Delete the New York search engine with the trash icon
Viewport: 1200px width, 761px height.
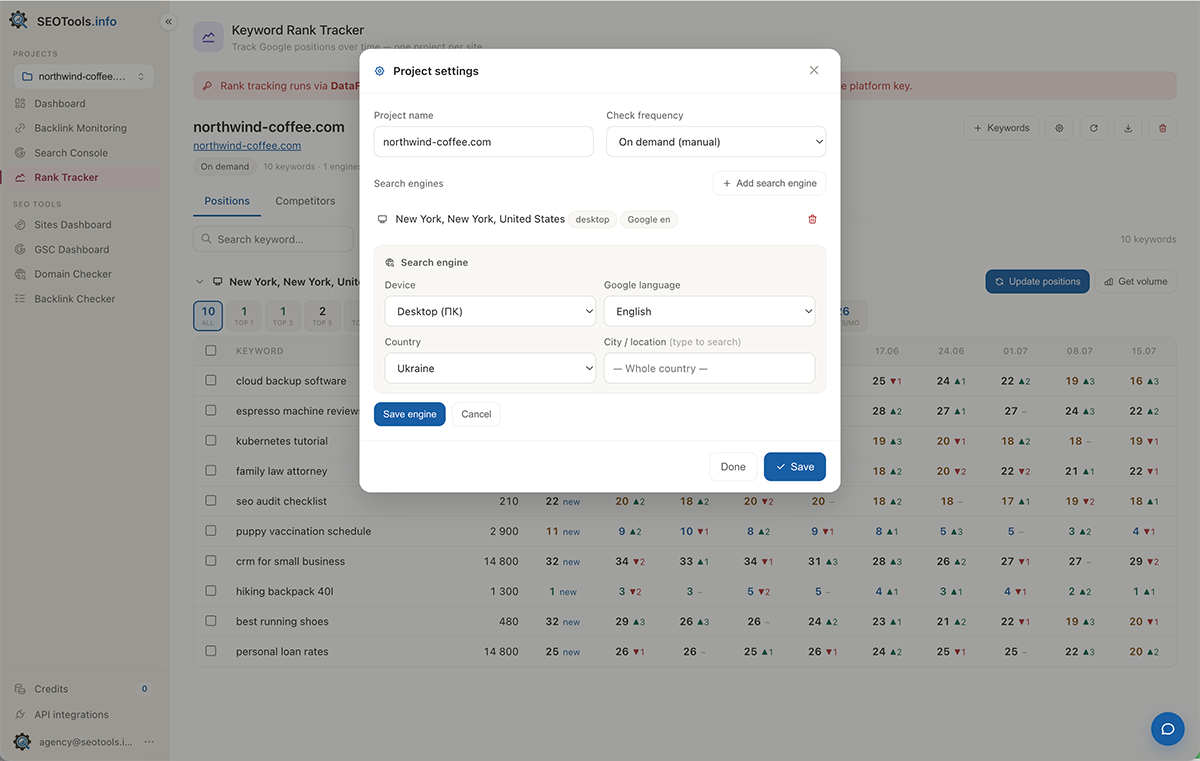[812, 219]
